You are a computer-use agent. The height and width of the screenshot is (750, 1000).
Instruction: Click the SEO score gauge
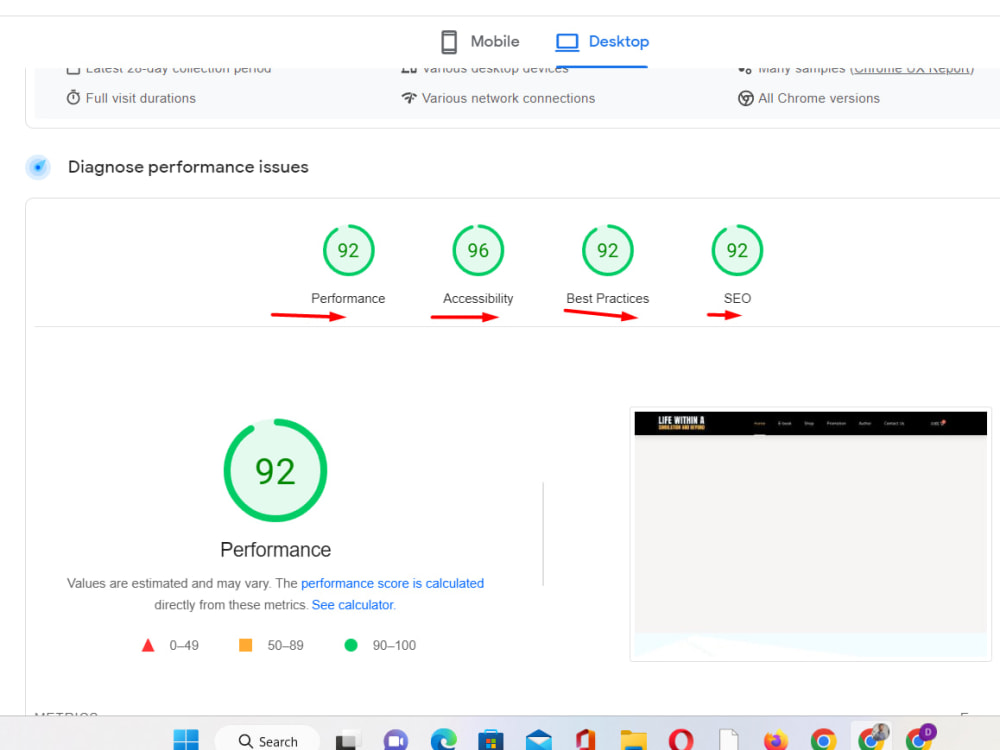(x=737, y=250)
